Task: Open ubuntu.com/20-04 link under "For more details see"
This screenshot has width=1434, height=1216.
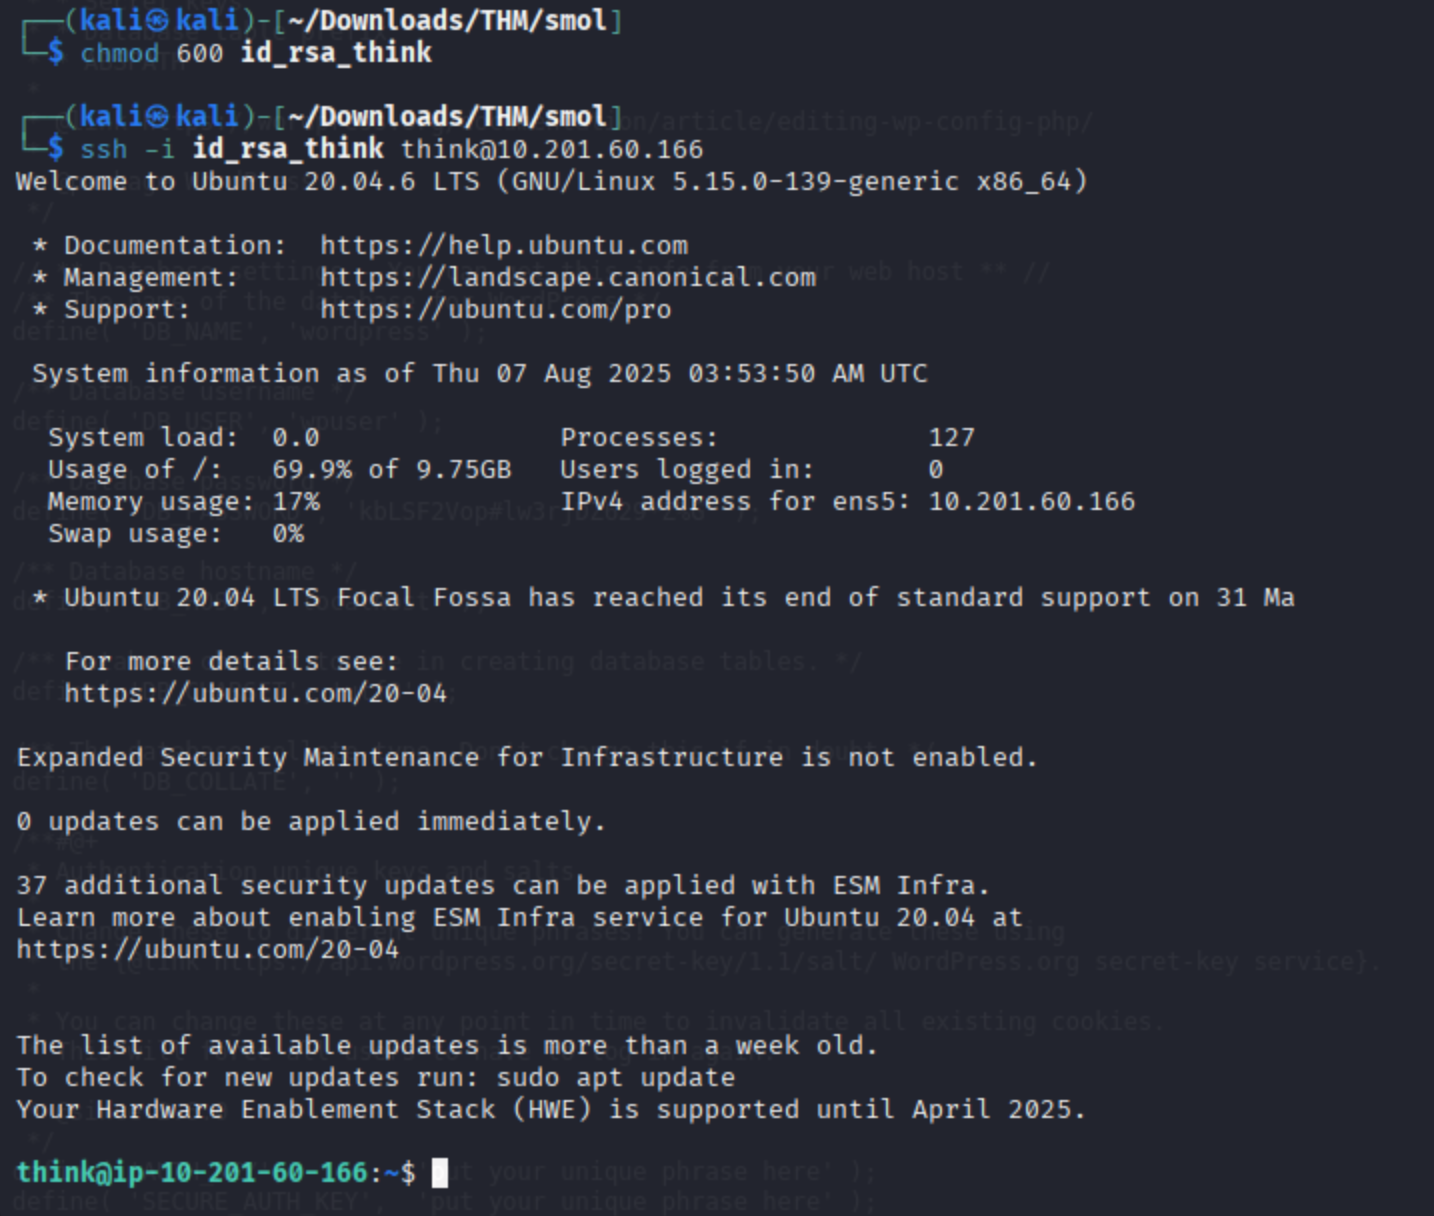Action: (255, 693)
